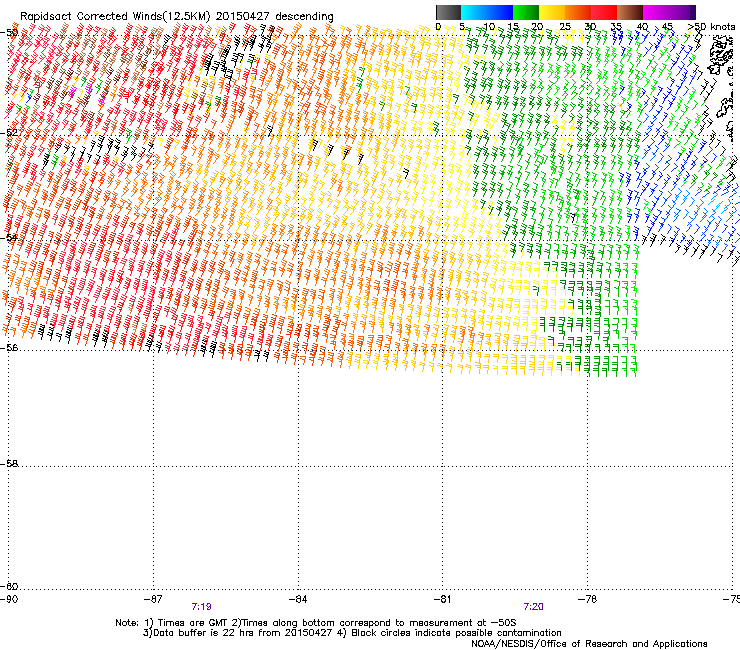Click the '-50' latitude axis label
The height and width of the screenshot is (650, 740).
point(9,33)
